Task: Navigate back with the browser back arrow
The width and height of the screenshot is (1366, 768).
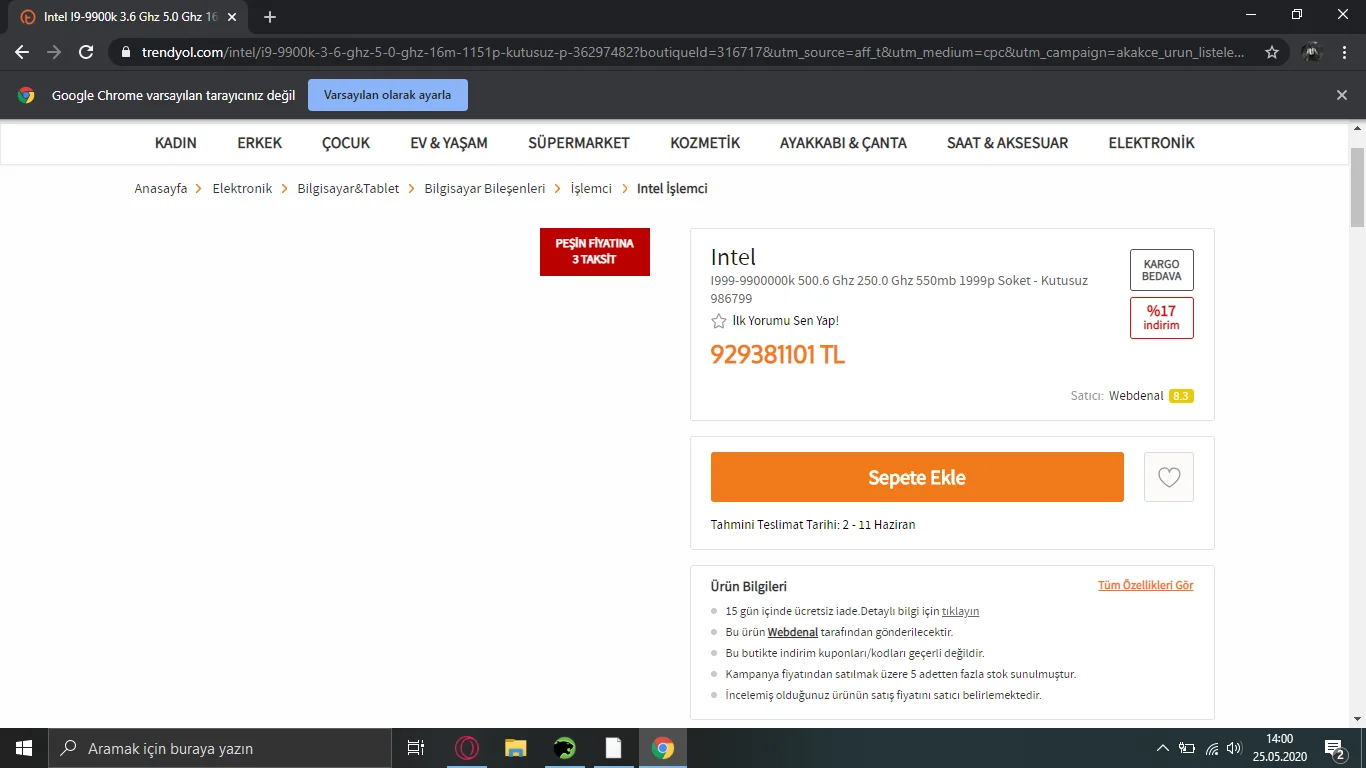Action: click(x=21, y=50)
